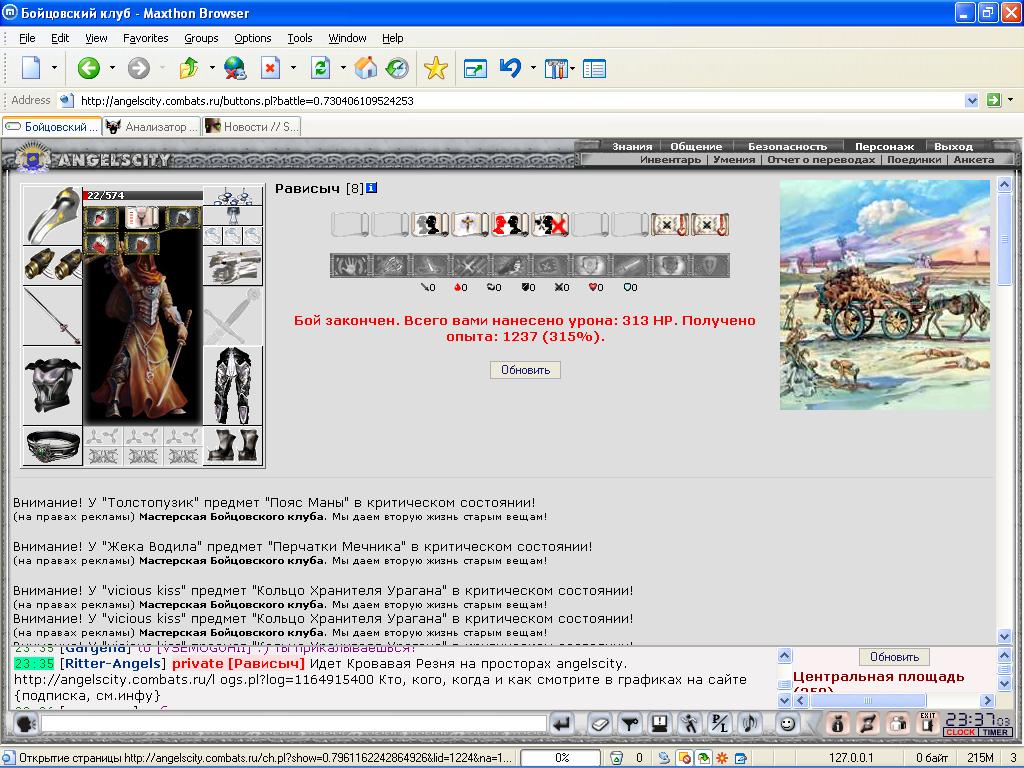This screenshot has width=1024, height=768.
Task: Switch chat panel to CLOCK mode
Action: pos(960,732)
